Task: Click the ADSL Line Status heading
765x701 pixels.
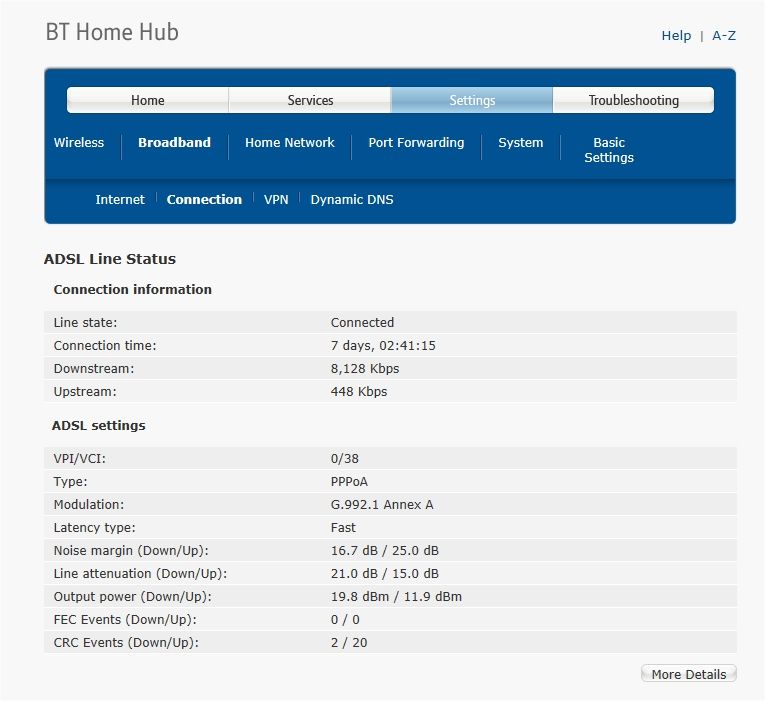Action: pyautogui.click(x=110, y=259)
